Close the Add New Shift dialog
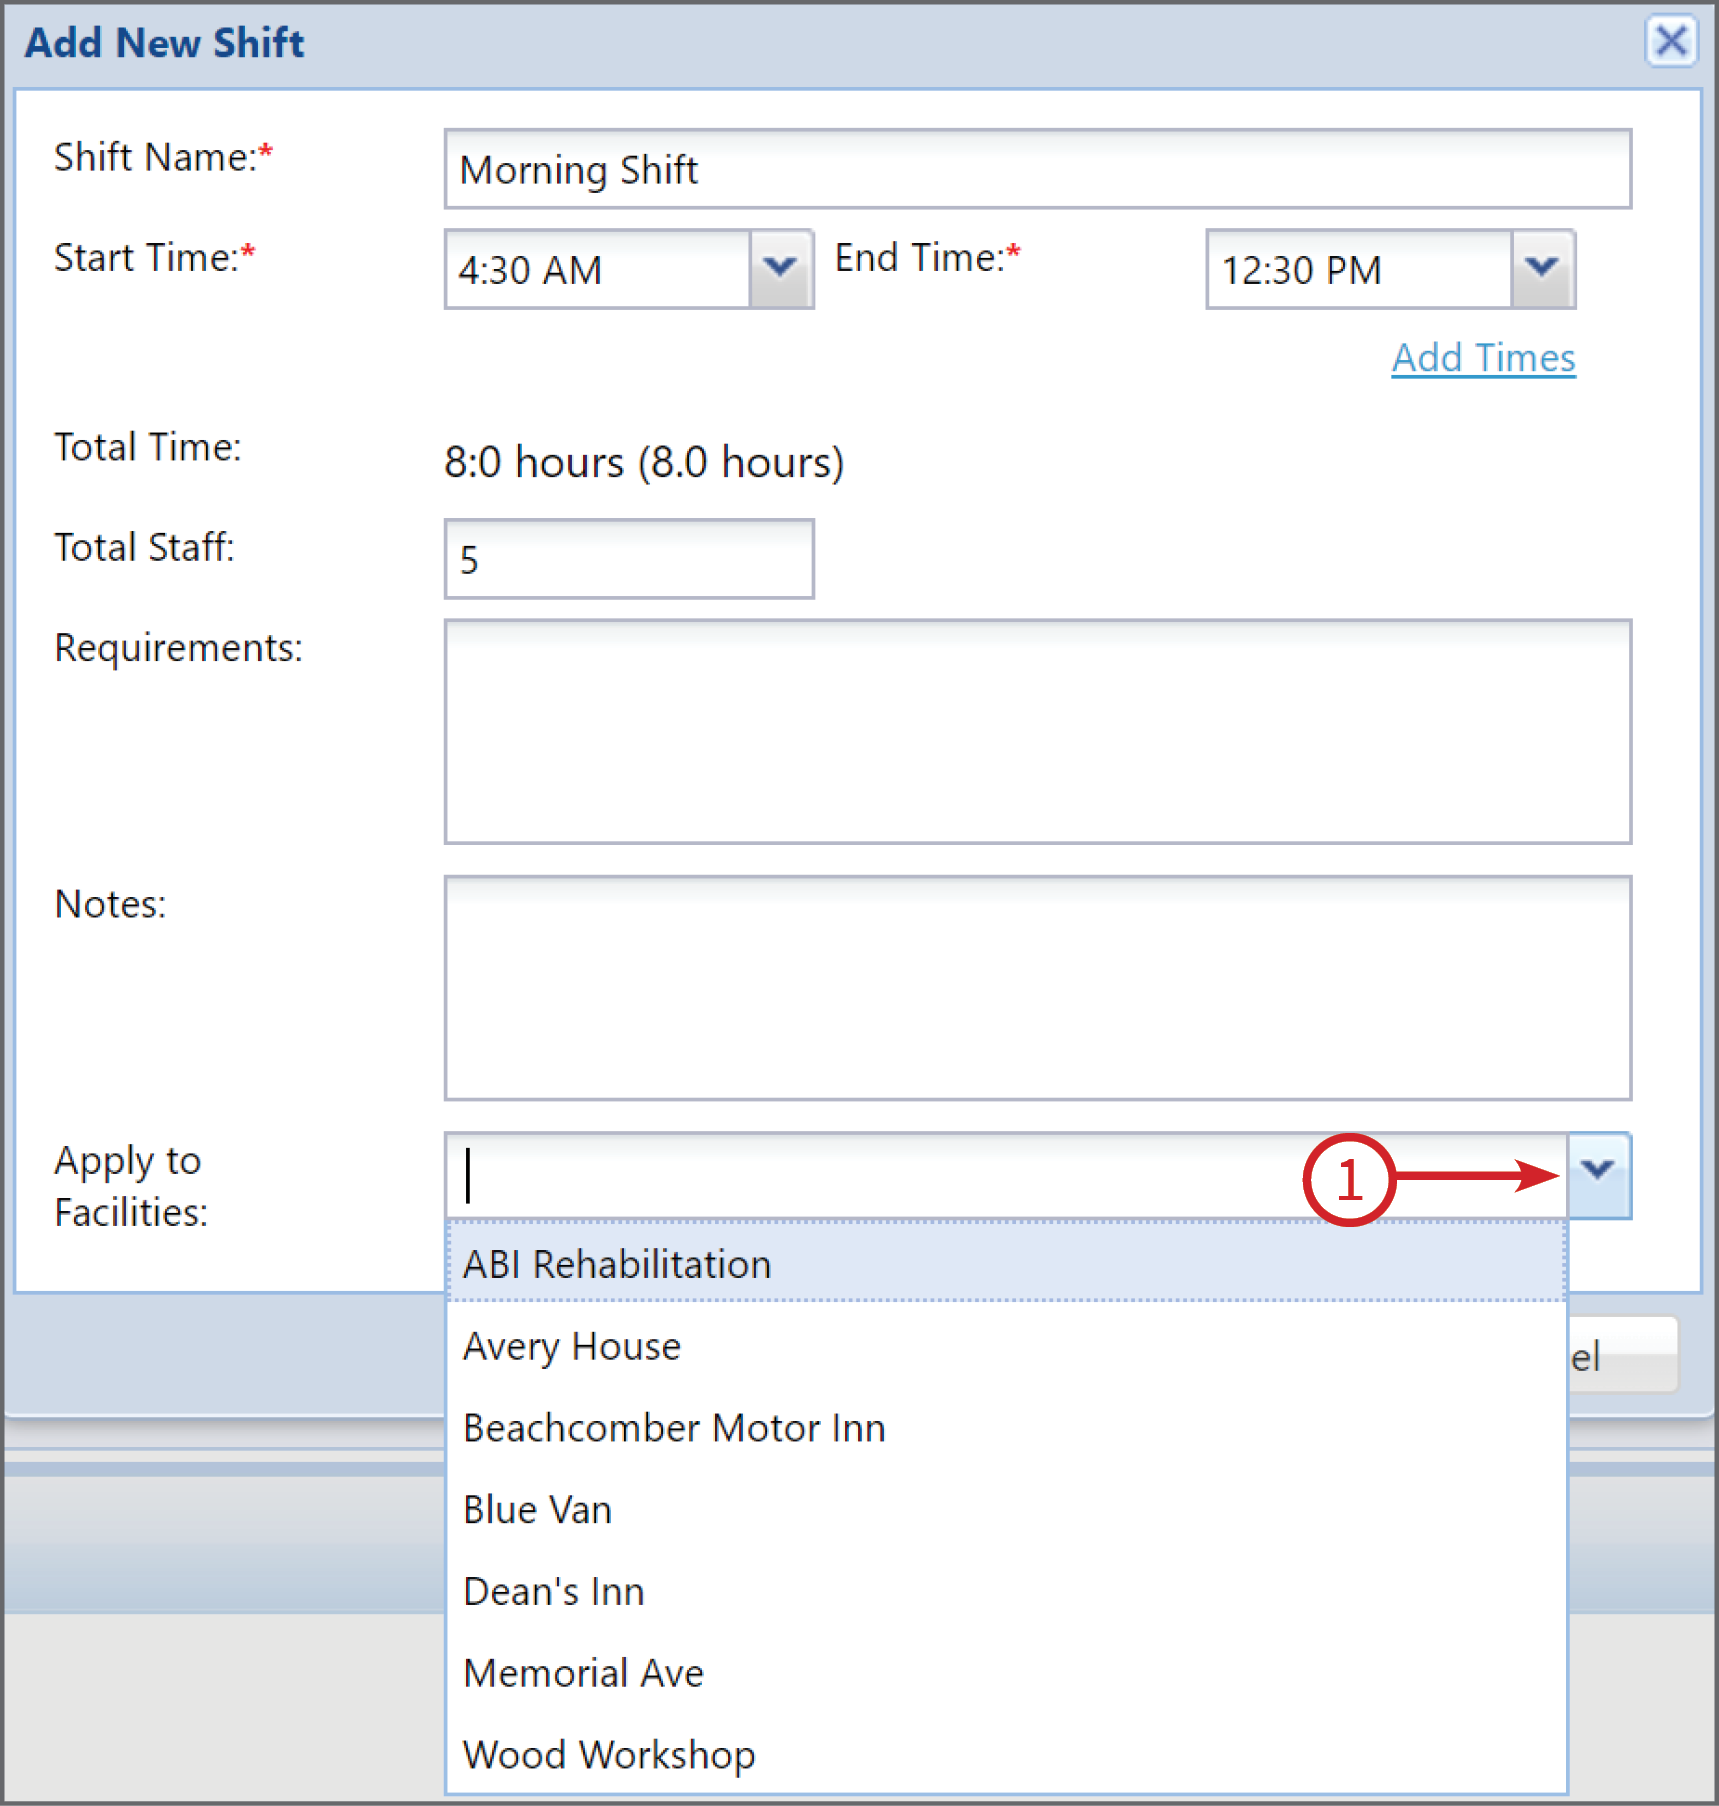This screenshot has height=1806, width=1719. (1671, 42)
